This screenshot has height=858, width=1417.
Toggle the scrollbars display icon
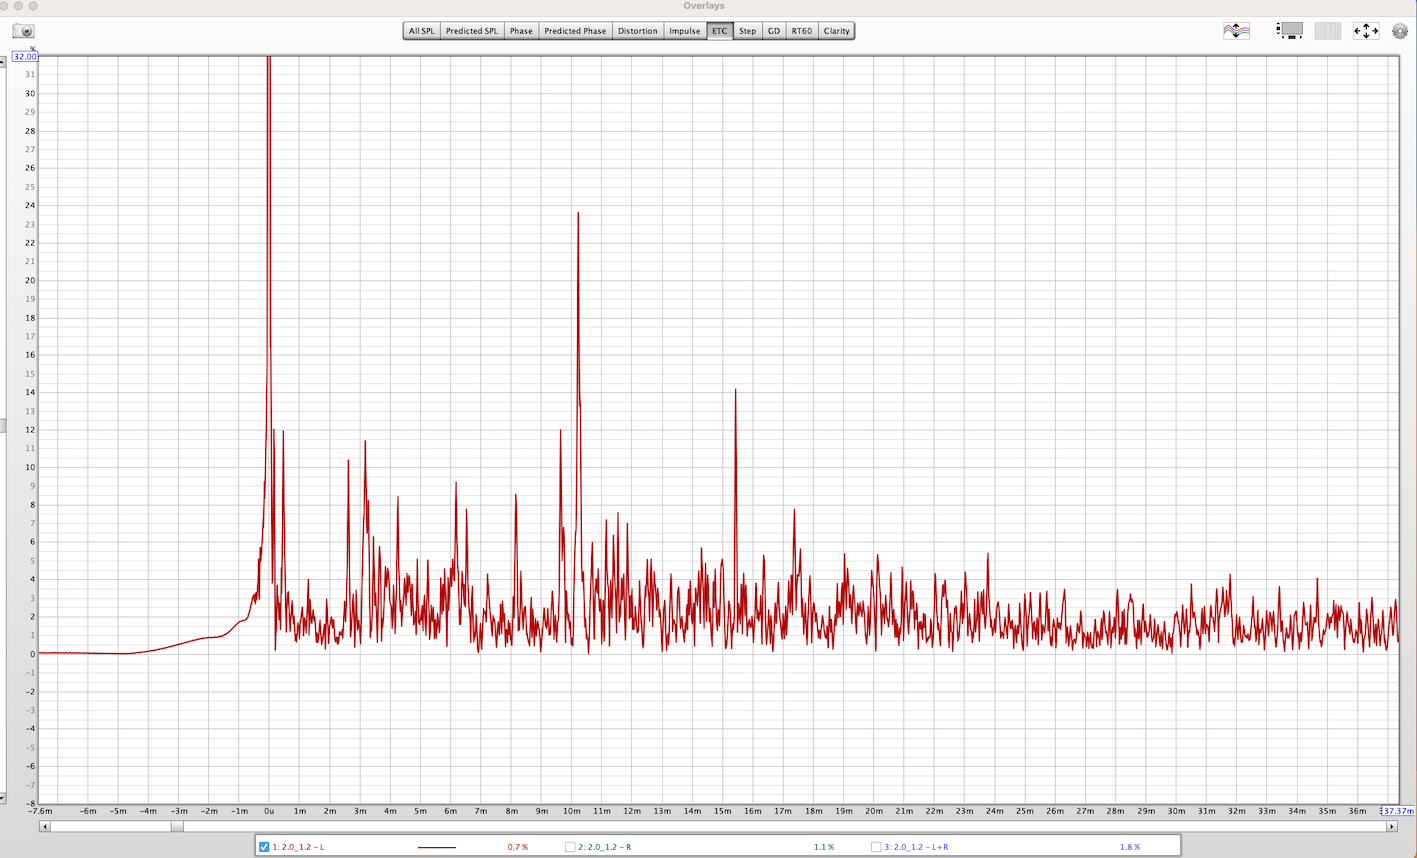pyautogui.click(x=1290, y=31)
